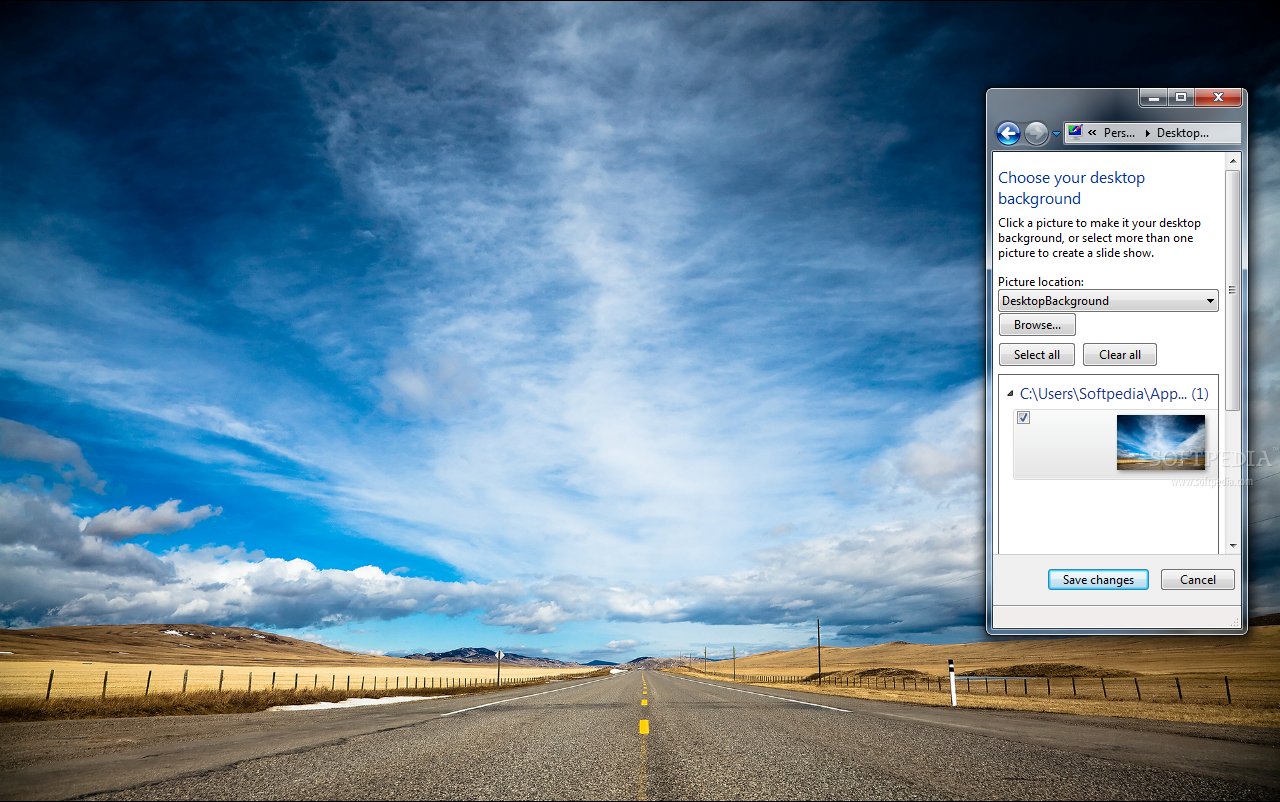The width and height of the screenshot is (1280, 802).
Task: Click the Browse... button
Action: click(1037, 325)
